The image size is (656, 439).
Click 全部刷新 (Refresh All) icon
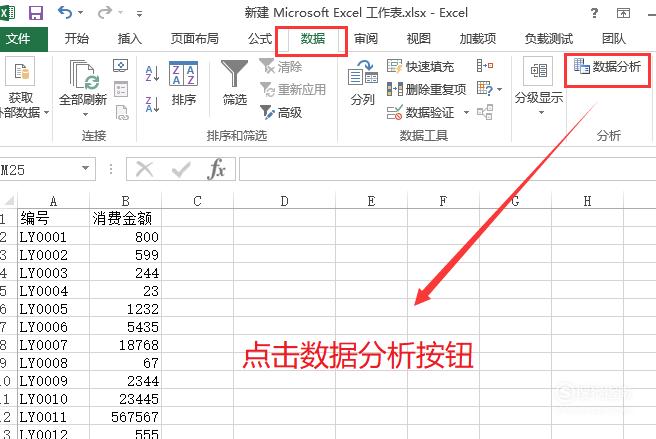(x=83, y=76)
